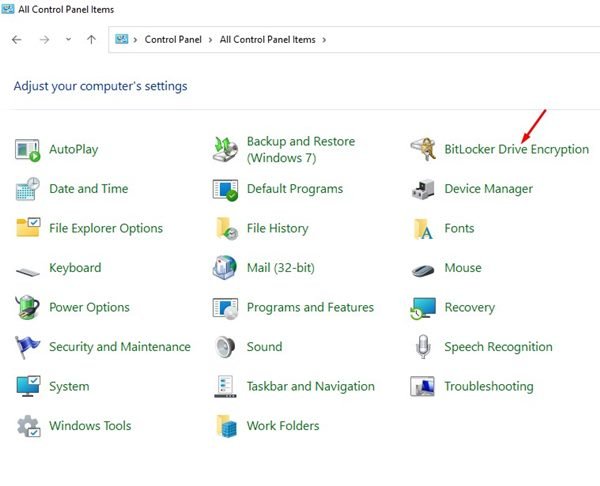Open the Date and Time link
600x486 pixels.
[x=88, y=189]
